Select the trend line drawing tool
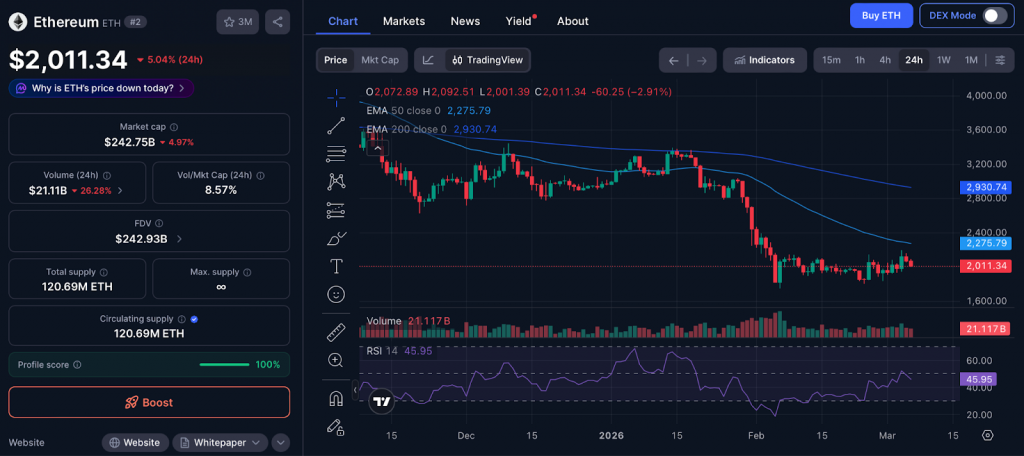The image size is (1024, 456). point(336,125)
